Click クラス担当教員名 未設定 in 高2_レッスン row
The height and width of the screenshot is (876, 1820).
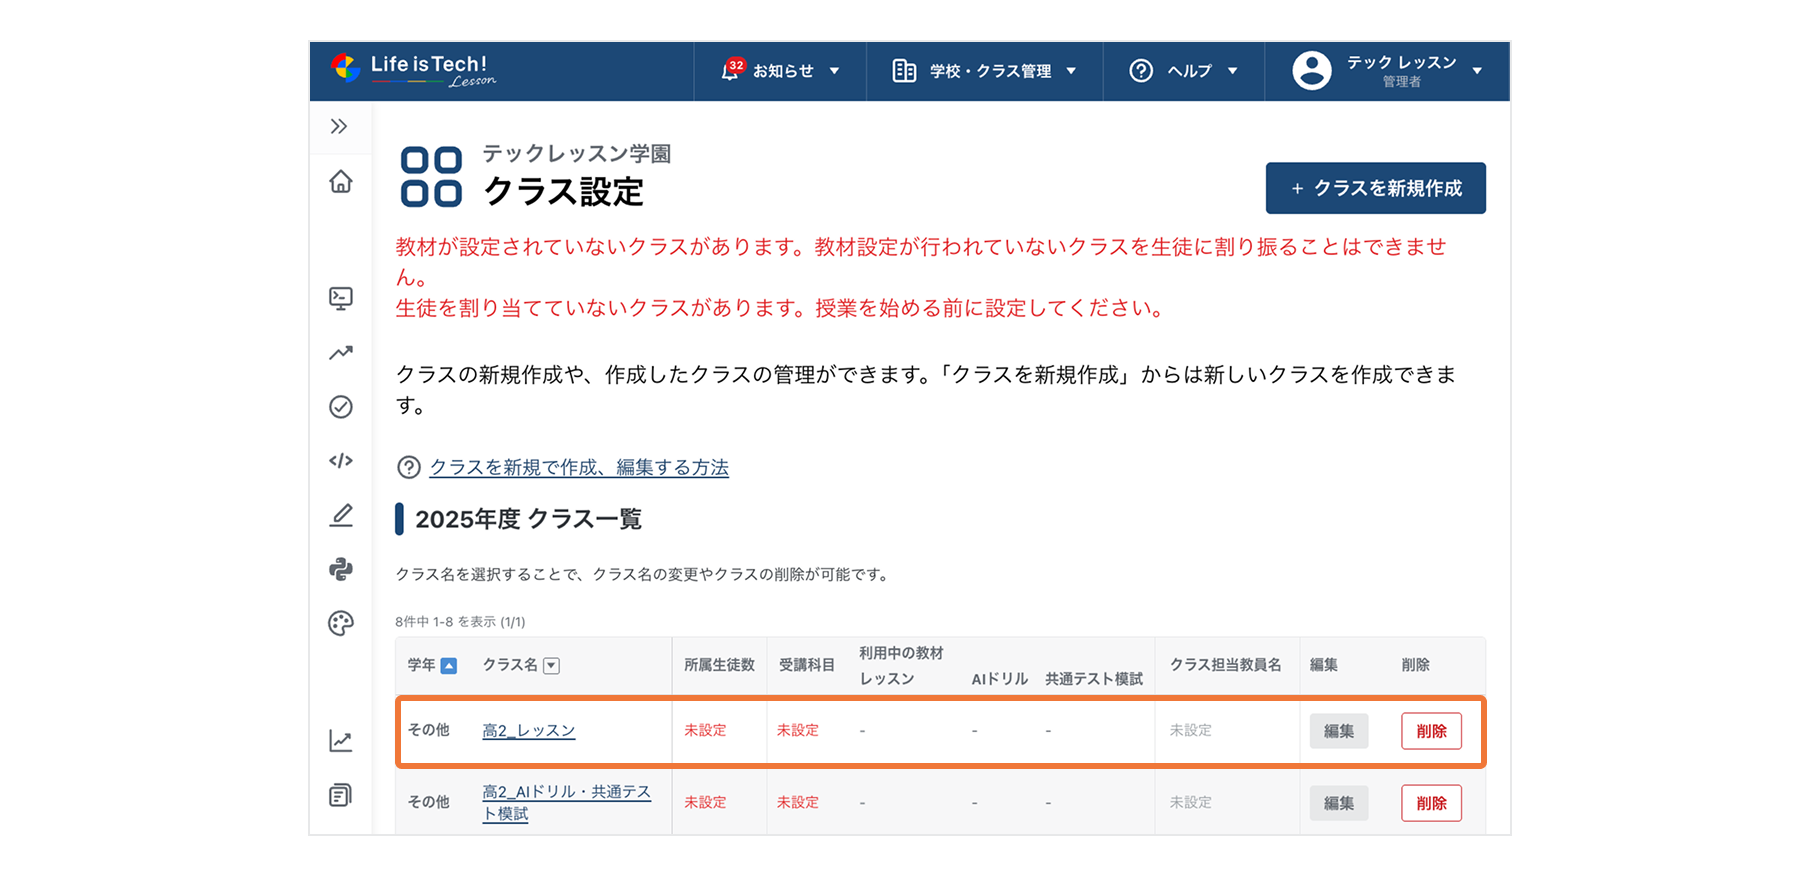[x=1190, y=731]
